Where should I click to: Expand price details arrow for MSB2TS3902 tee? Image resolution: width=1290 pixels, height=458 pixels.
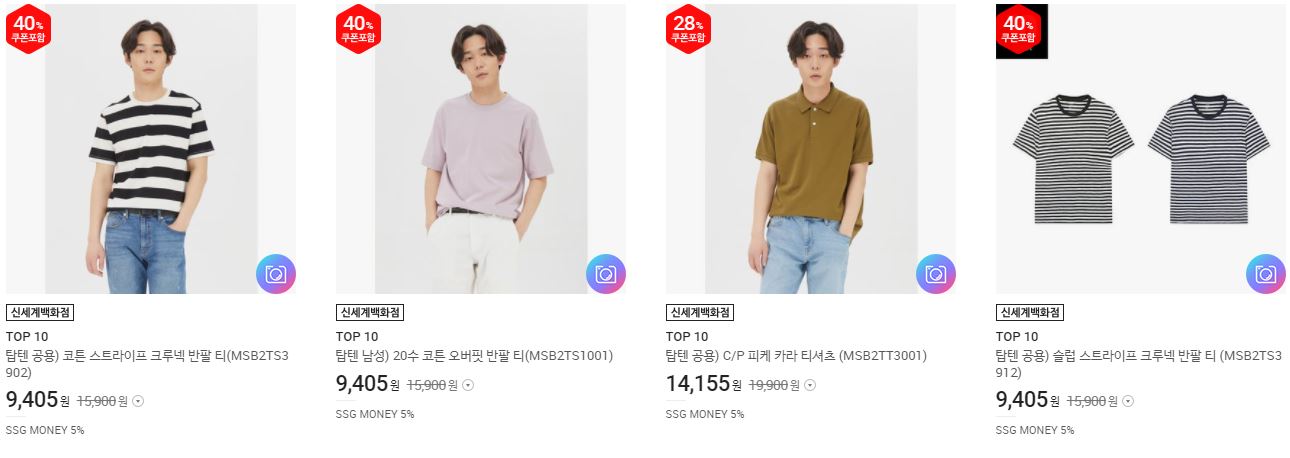coord(138,401)
